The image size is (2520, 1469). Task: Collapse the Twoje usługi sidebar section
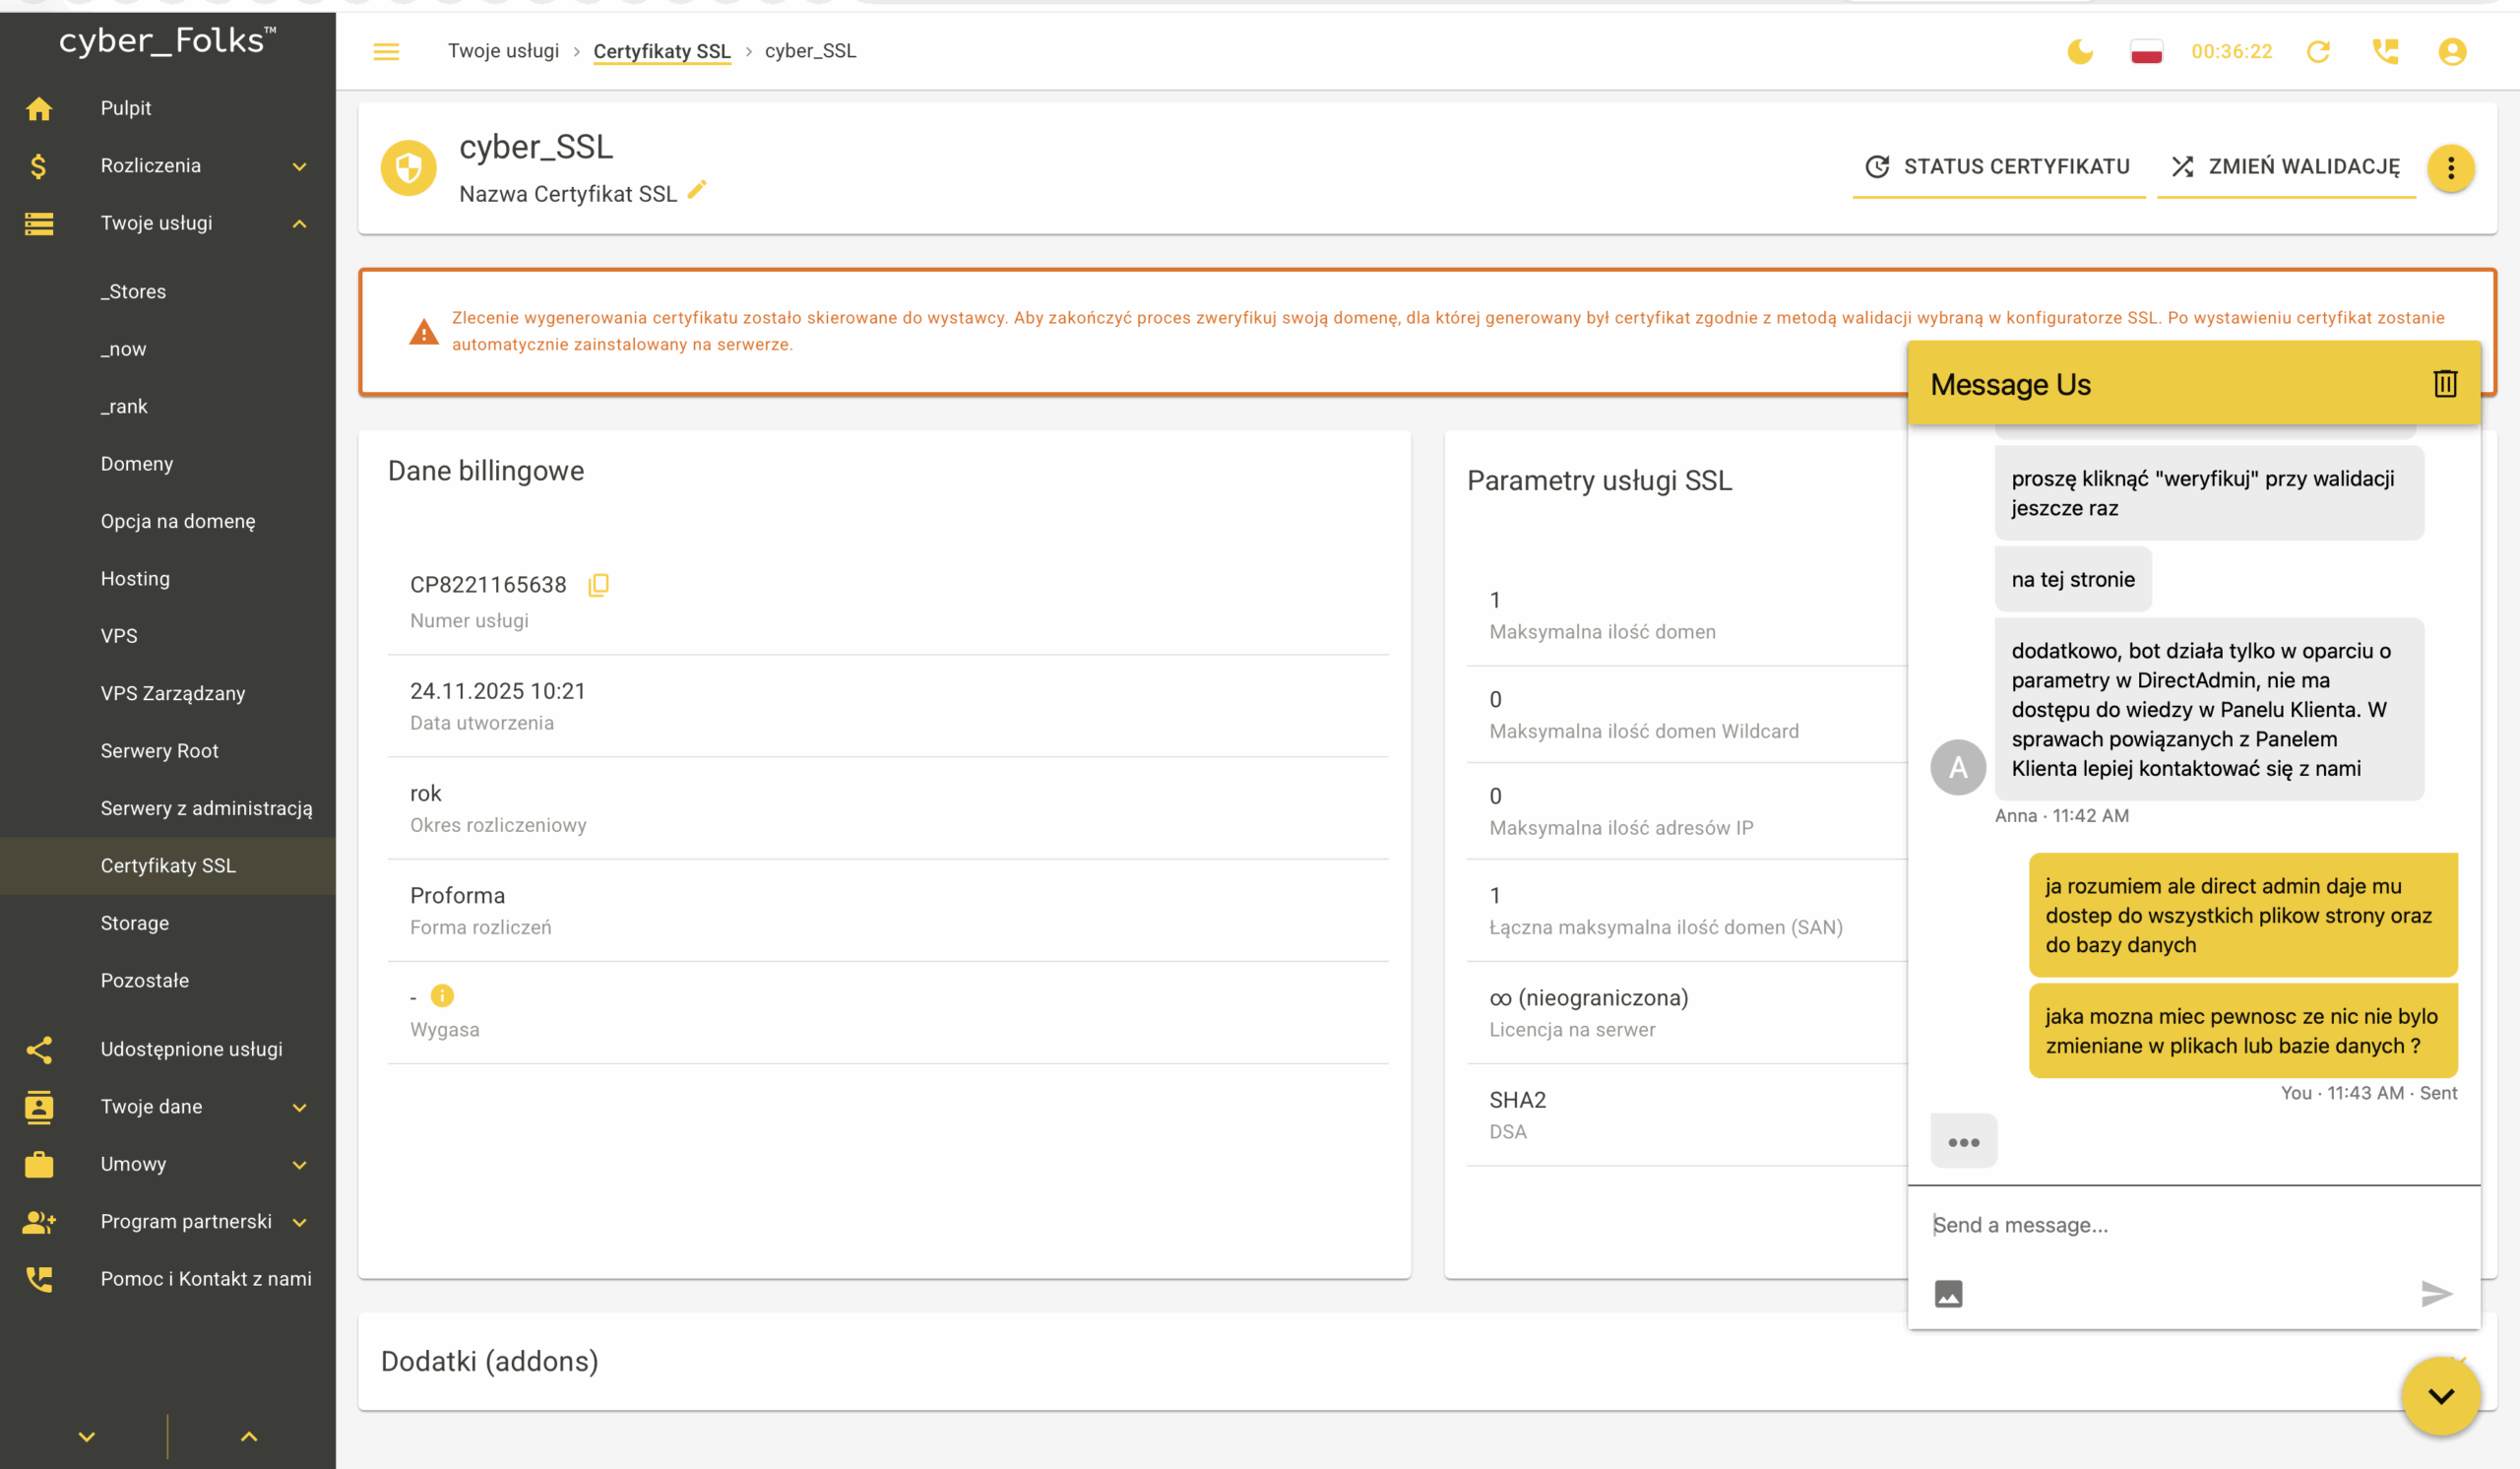point(299,224)
